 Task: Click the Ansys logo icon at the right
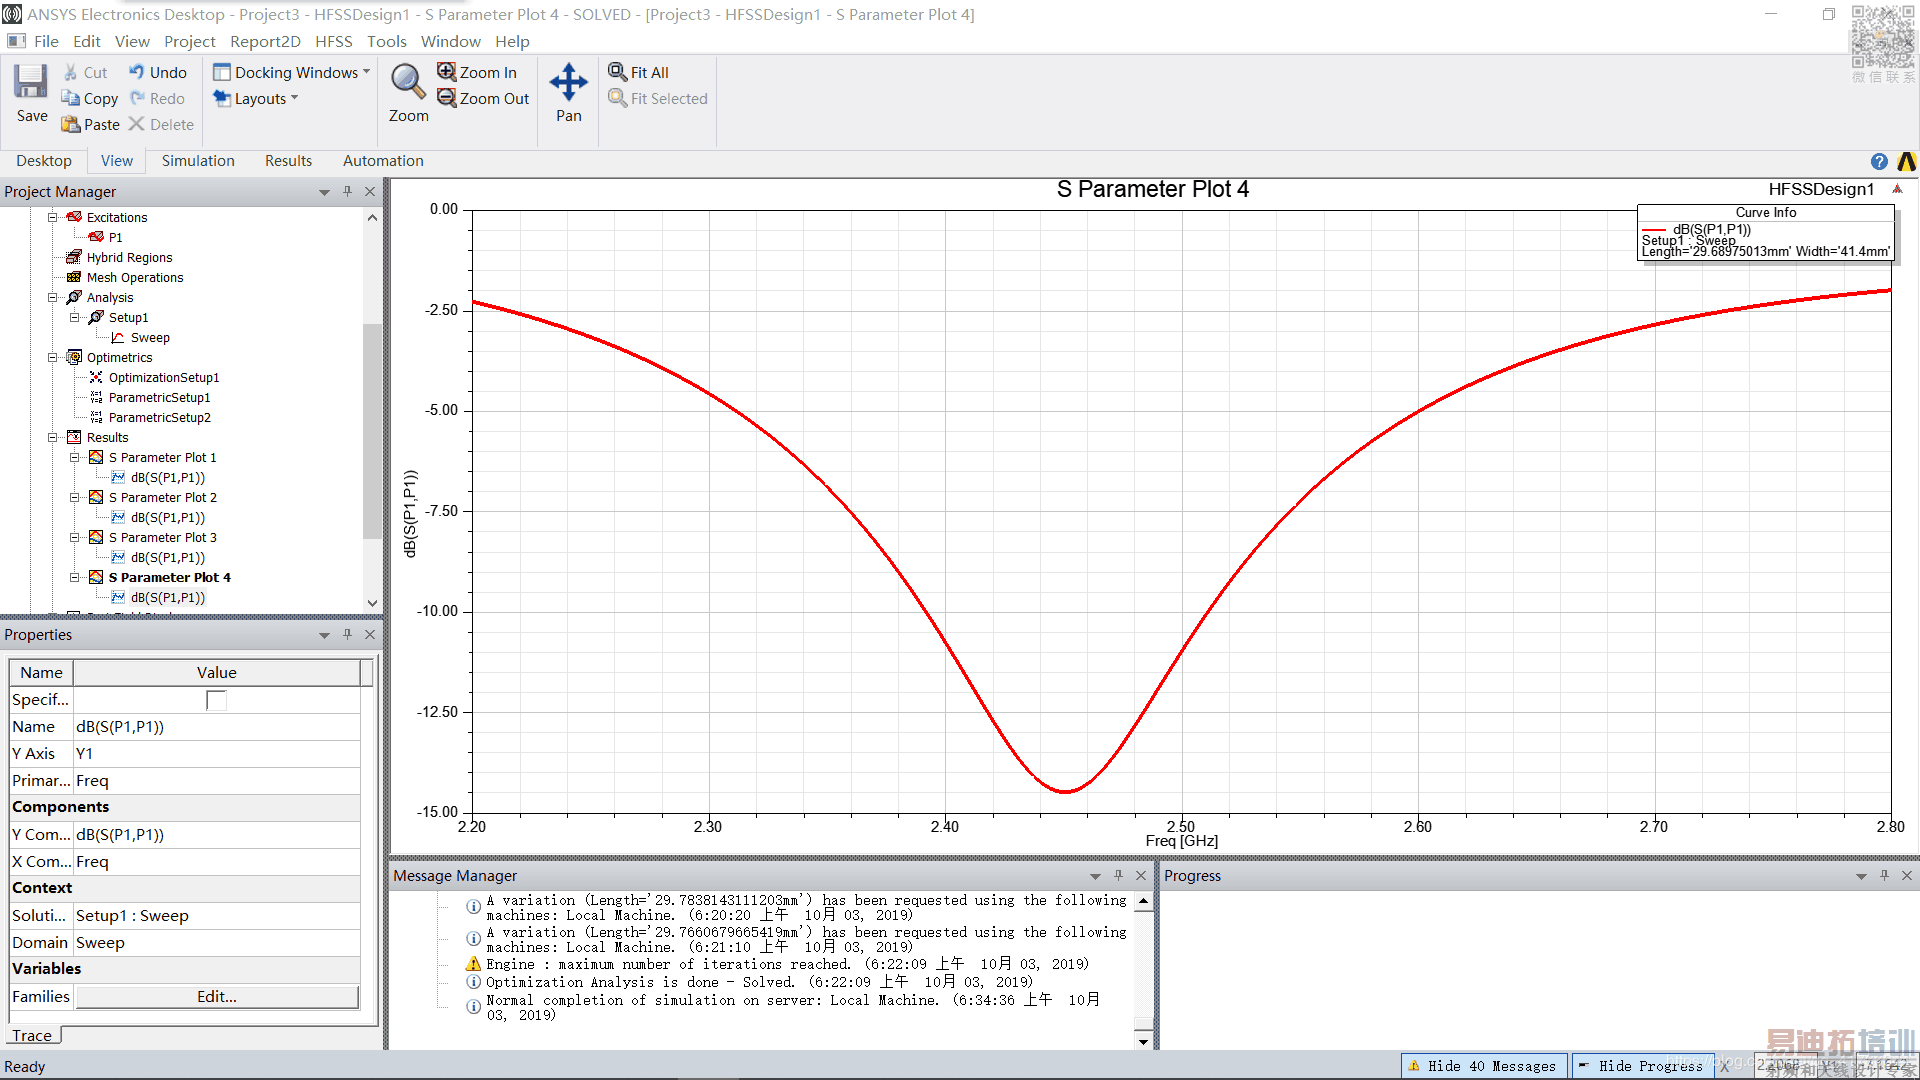(x=1906, y=161)
